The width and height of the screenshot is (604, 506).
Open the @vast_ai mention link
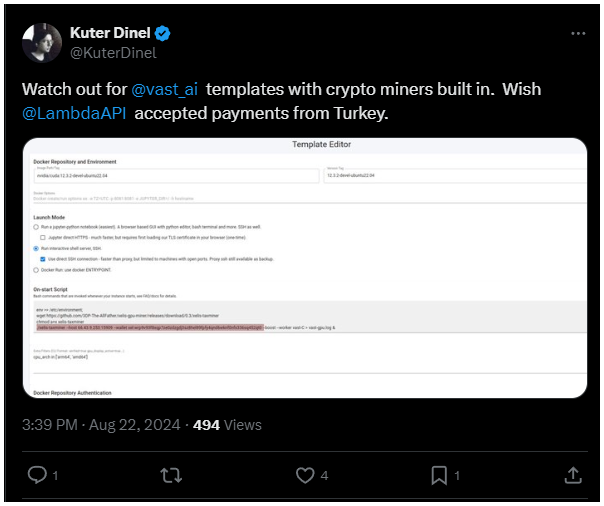tap(164, 89)
